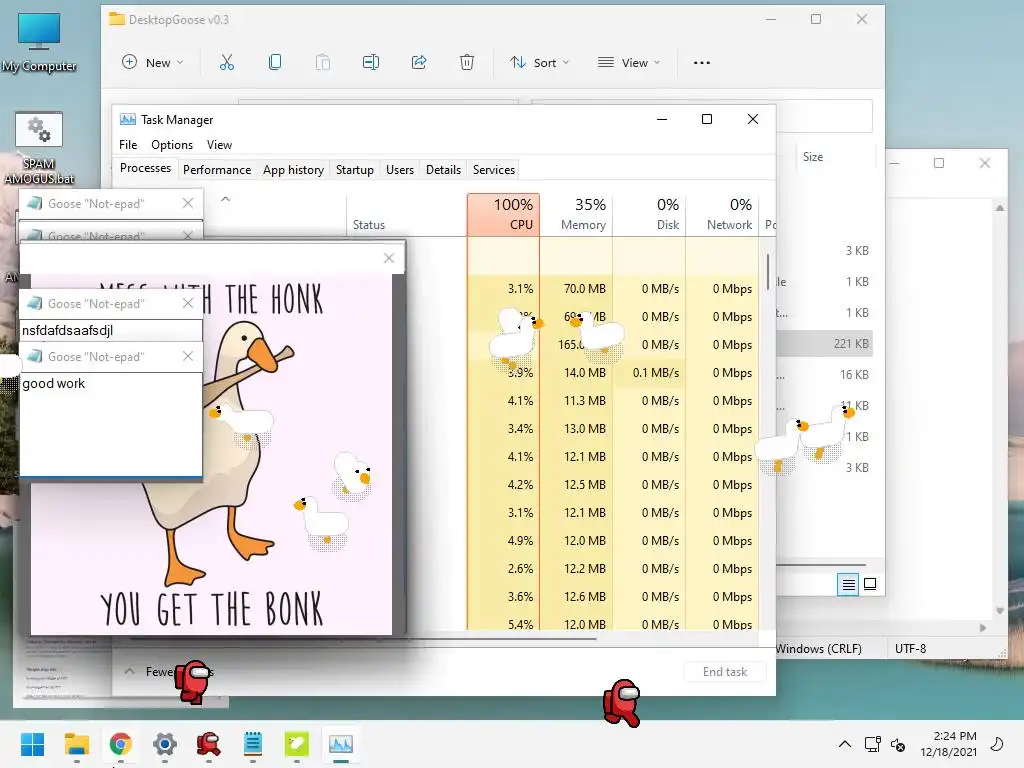1024x768 pixels.
Task: Close the goose meme image window
Action: [x=389, y=258]
